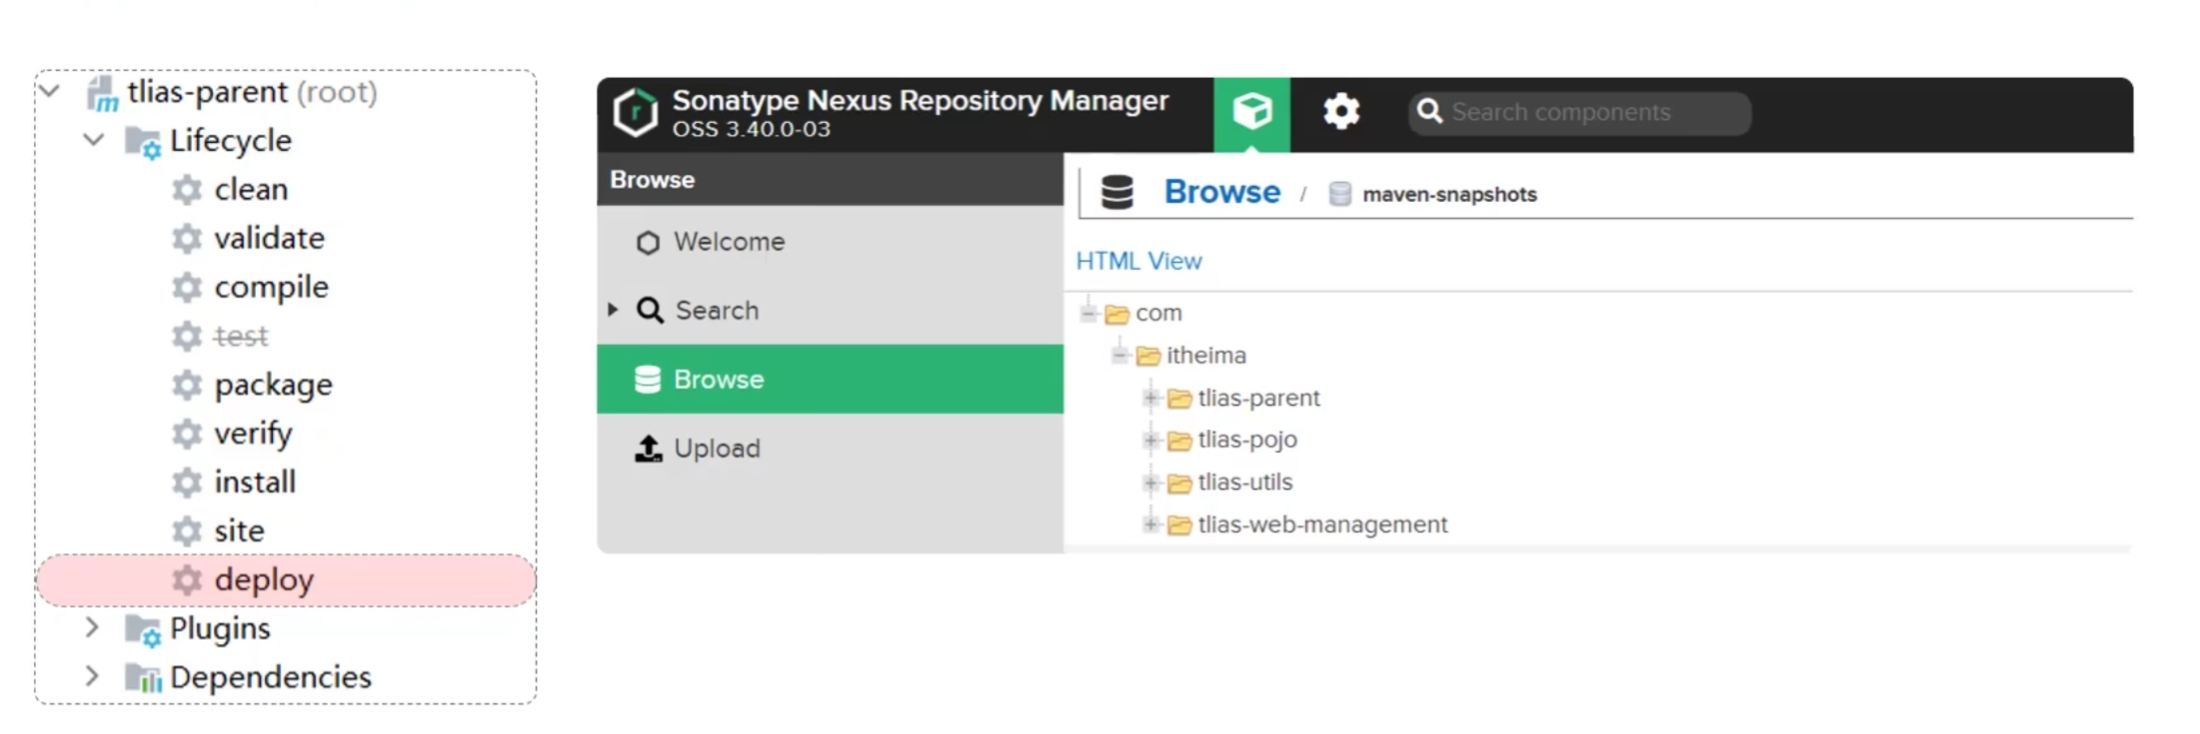2200x734 pixels.
Task: Open the Search menu item
Action: [830, 310]
